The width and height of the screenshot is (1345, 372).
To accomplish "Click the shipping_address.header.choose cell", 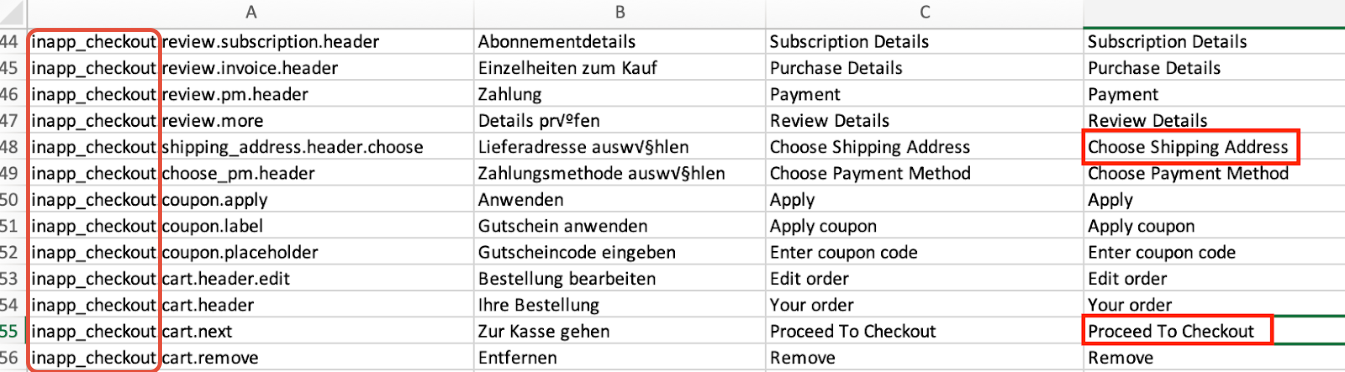I will click(316, 147).
